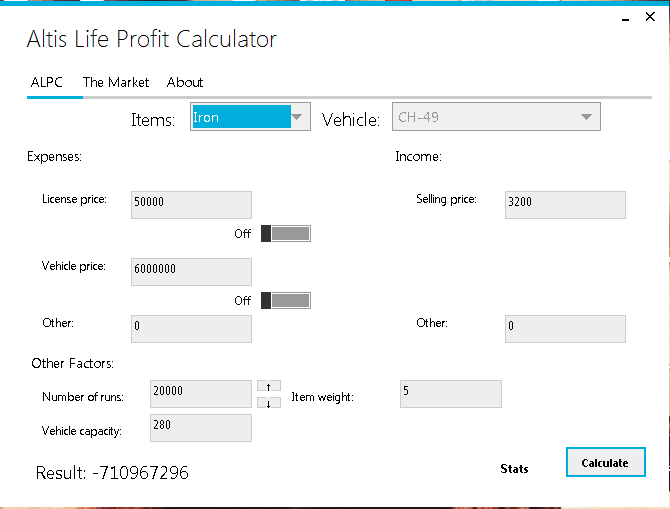Click the Vehicle price field
The width and height of the screenshot is (670, 509).
click(191, 272)
